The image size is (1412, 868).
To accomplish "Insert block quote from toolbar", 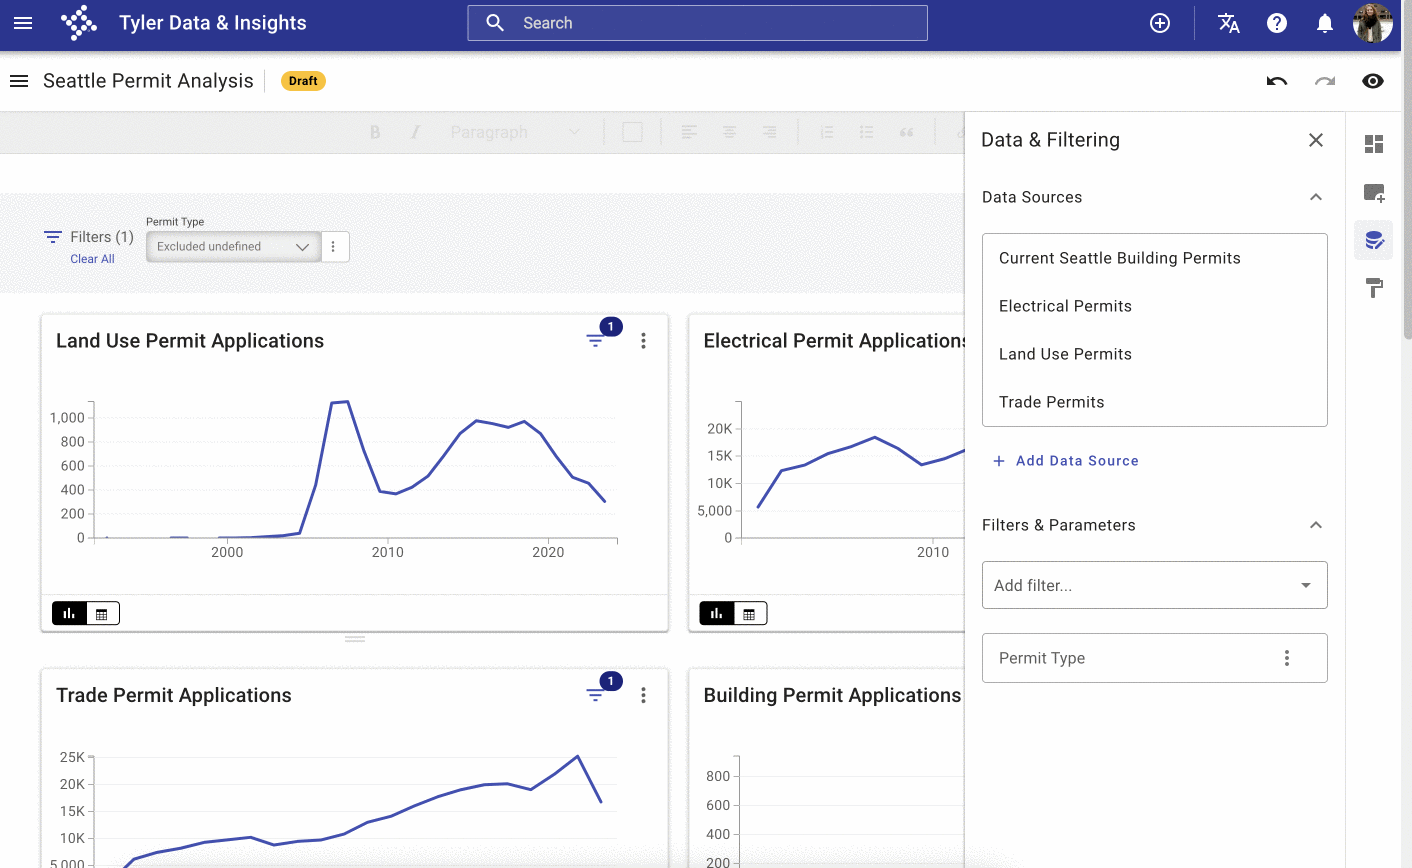I will click(x=907, y=132).
